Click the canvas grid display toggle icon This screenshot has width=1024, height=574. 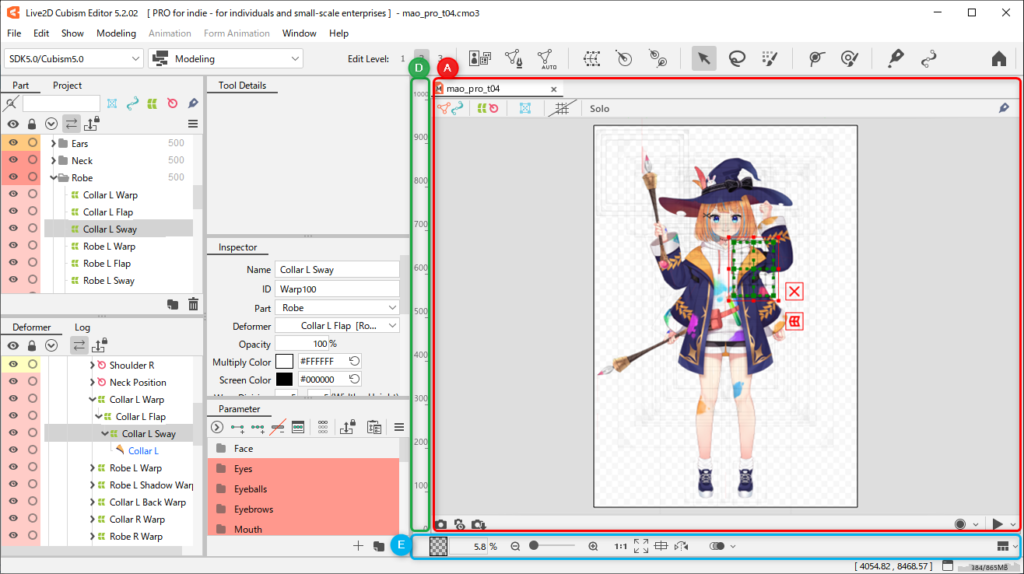562,108
